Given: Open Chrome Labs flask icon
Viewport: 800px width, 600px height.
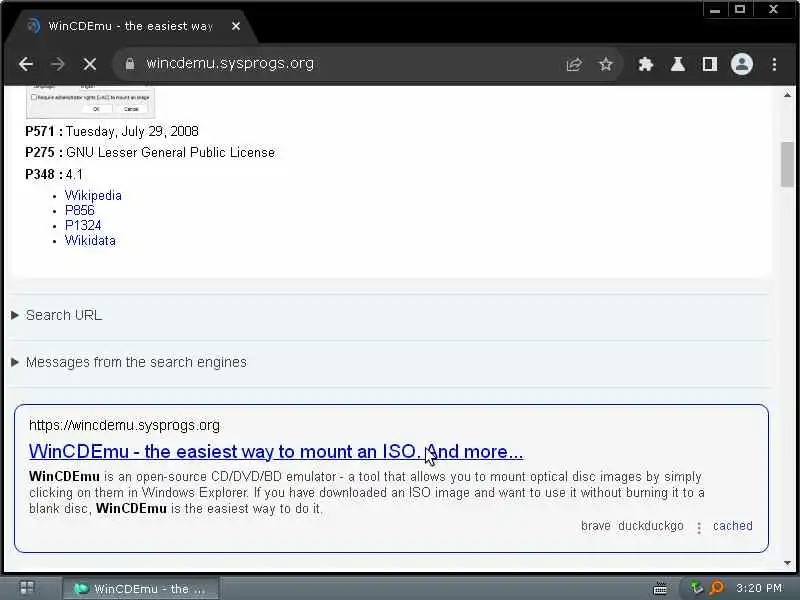Looking at the screenshot, I should pyautogui.click(x=678, y=64).
